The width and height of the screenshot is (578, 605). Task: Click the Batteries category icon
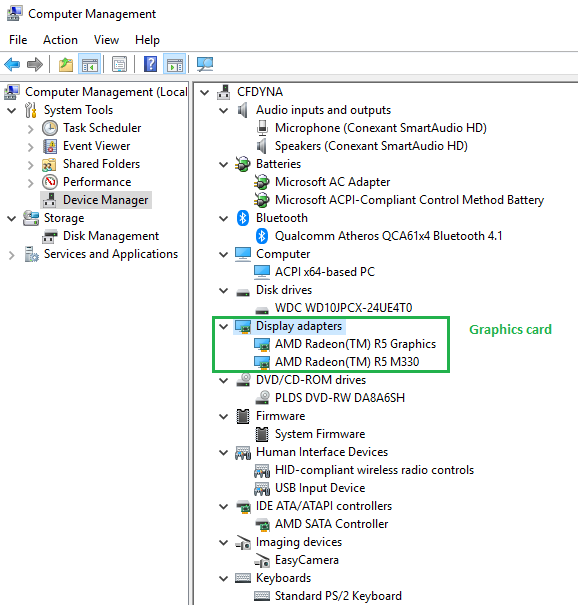[243, 164]
